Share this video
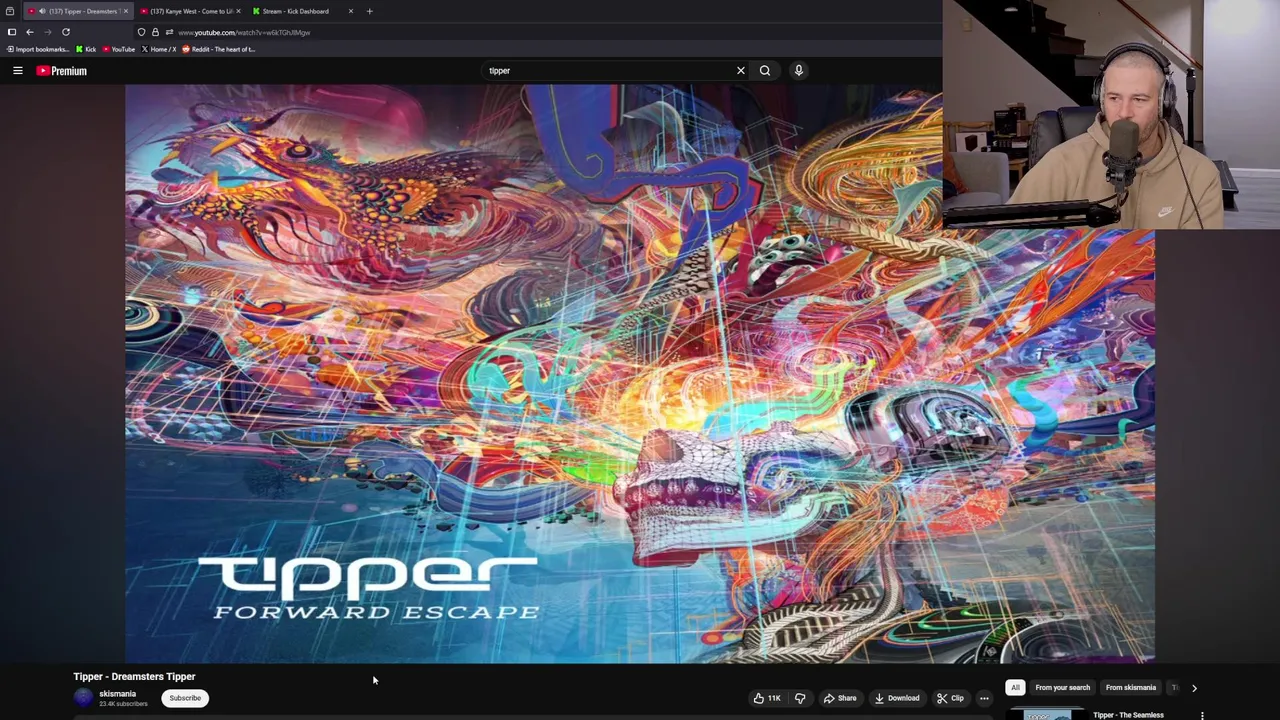This screenshot has height=720, width=1280. 840,698
